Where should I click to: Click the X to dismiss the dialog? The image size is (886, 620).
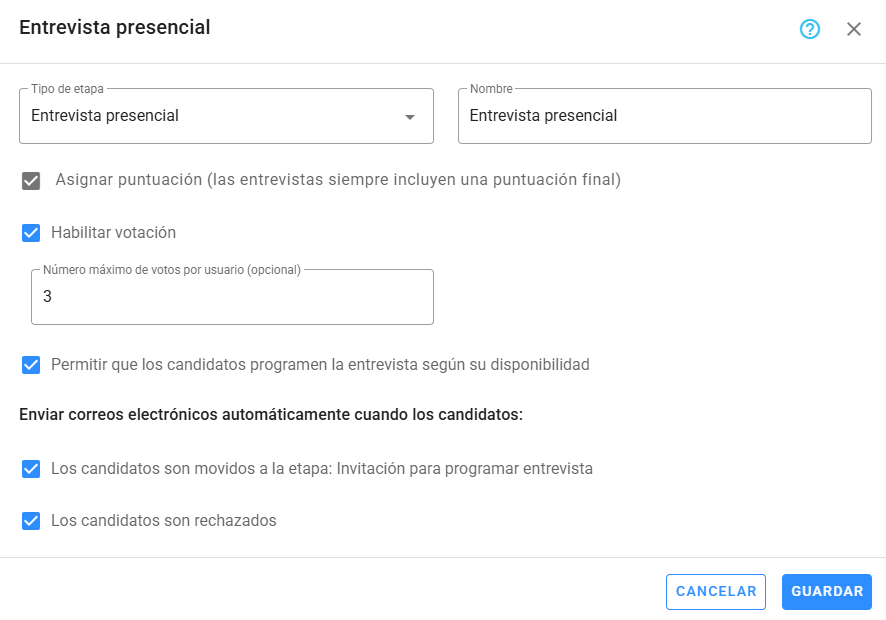click(x=854, y=28)
